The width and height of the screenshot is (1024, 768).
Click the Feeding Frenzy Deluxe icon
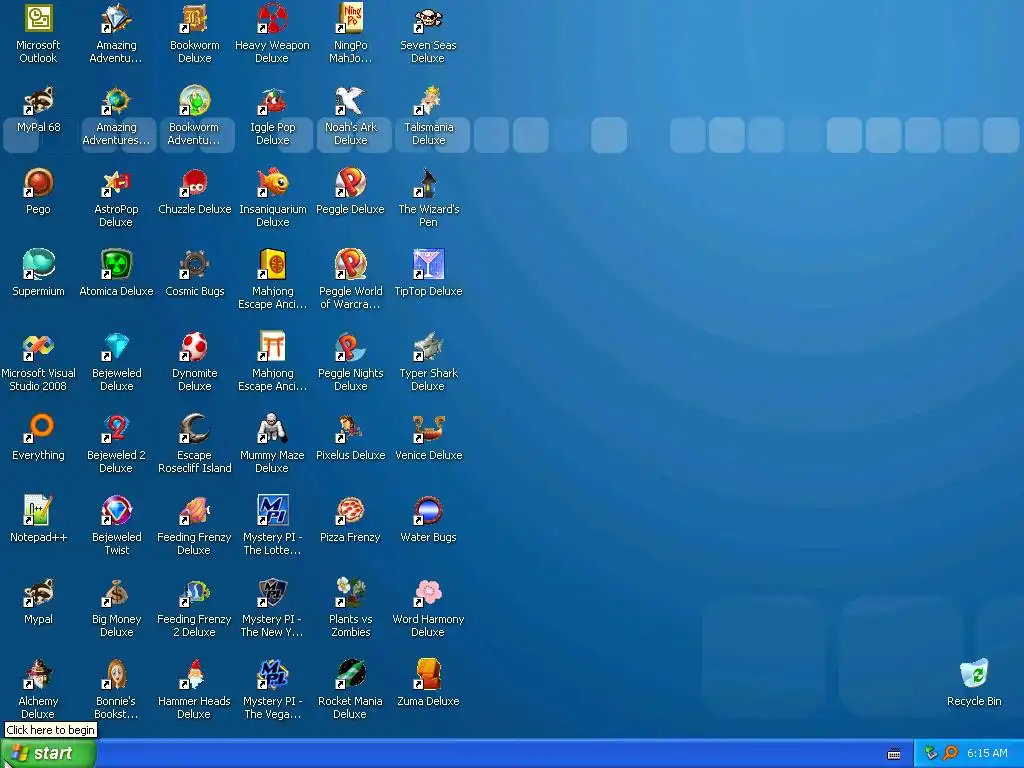pos(194,510)
